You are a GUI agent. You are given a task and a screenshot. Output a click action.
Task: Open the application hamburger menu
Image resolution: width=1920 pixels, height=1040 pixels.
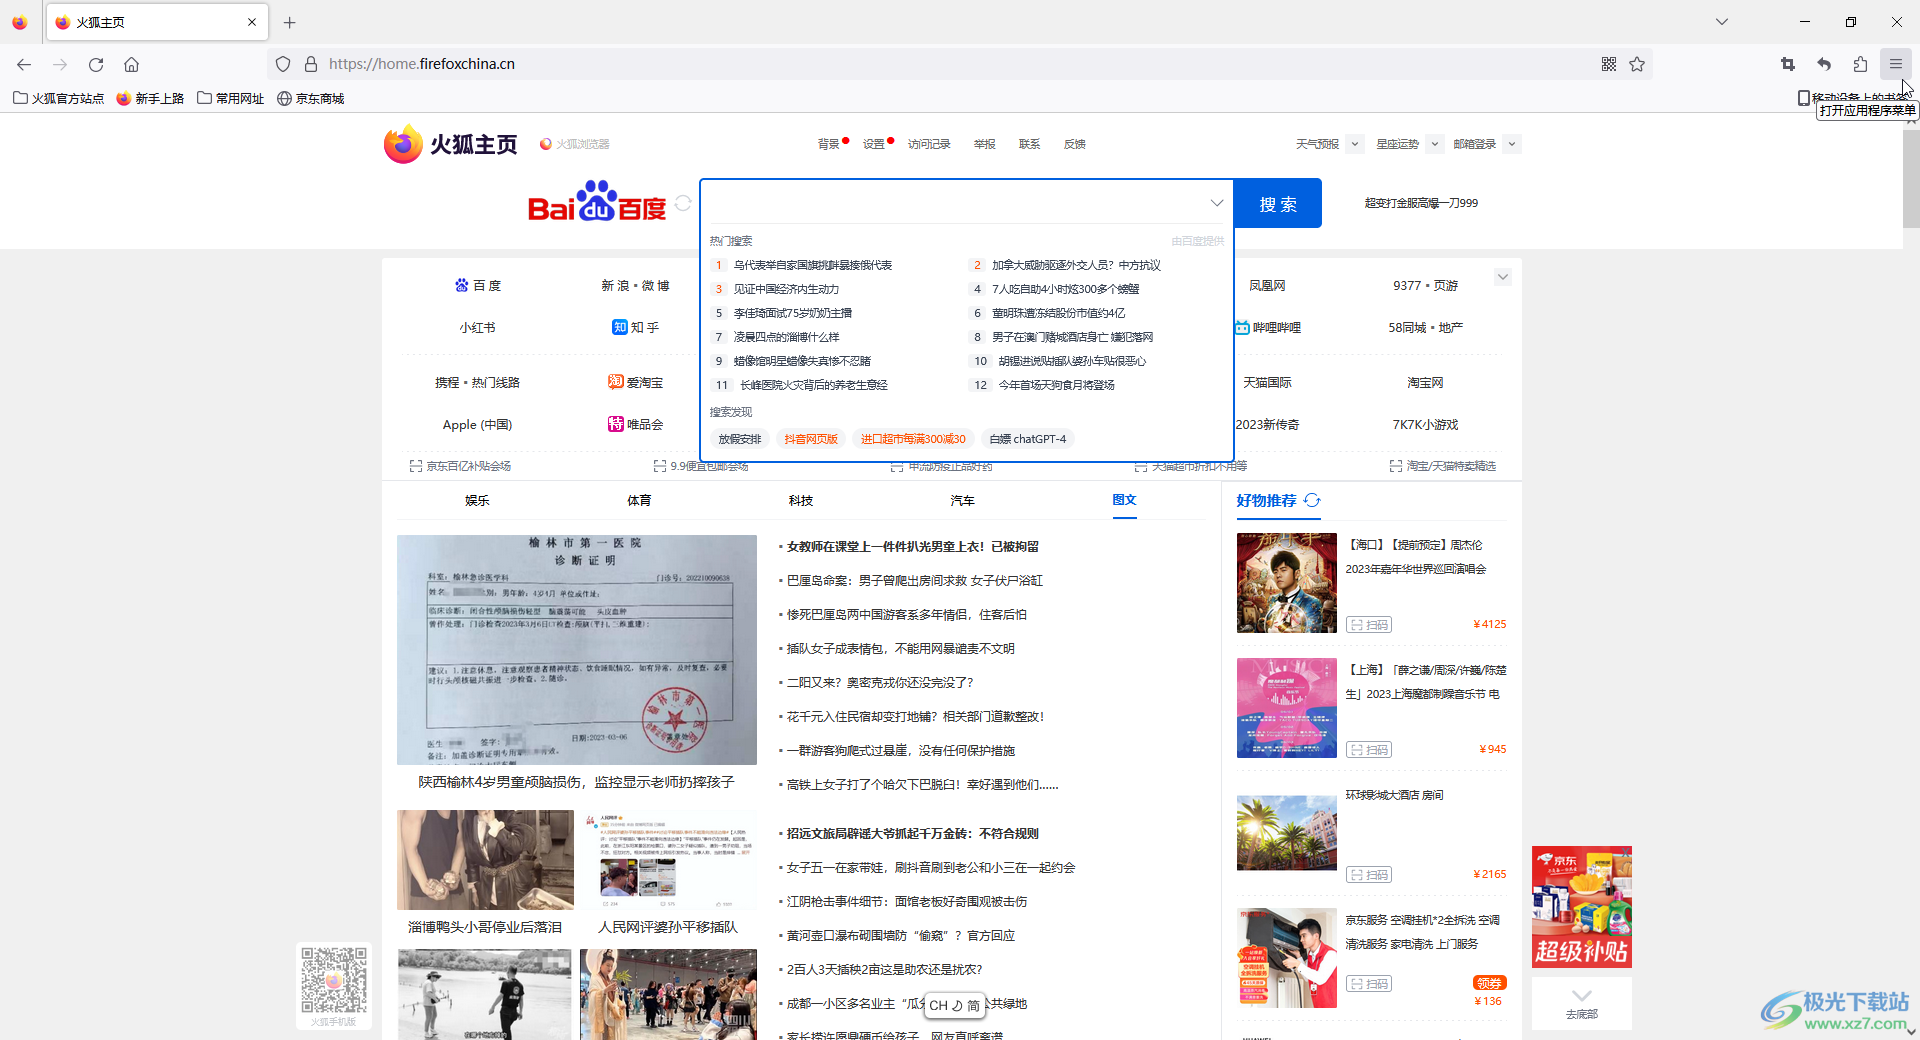pos(1895,64)
